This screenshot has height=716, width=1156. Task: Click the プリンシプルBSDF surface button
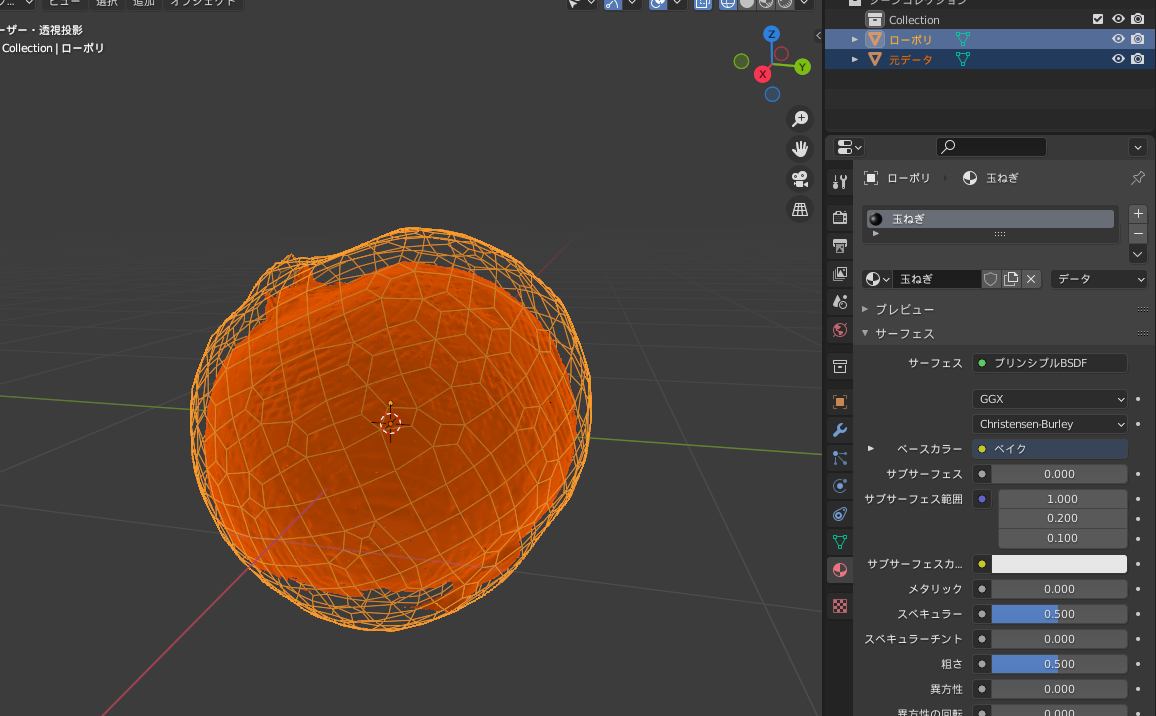point(1049,362)
